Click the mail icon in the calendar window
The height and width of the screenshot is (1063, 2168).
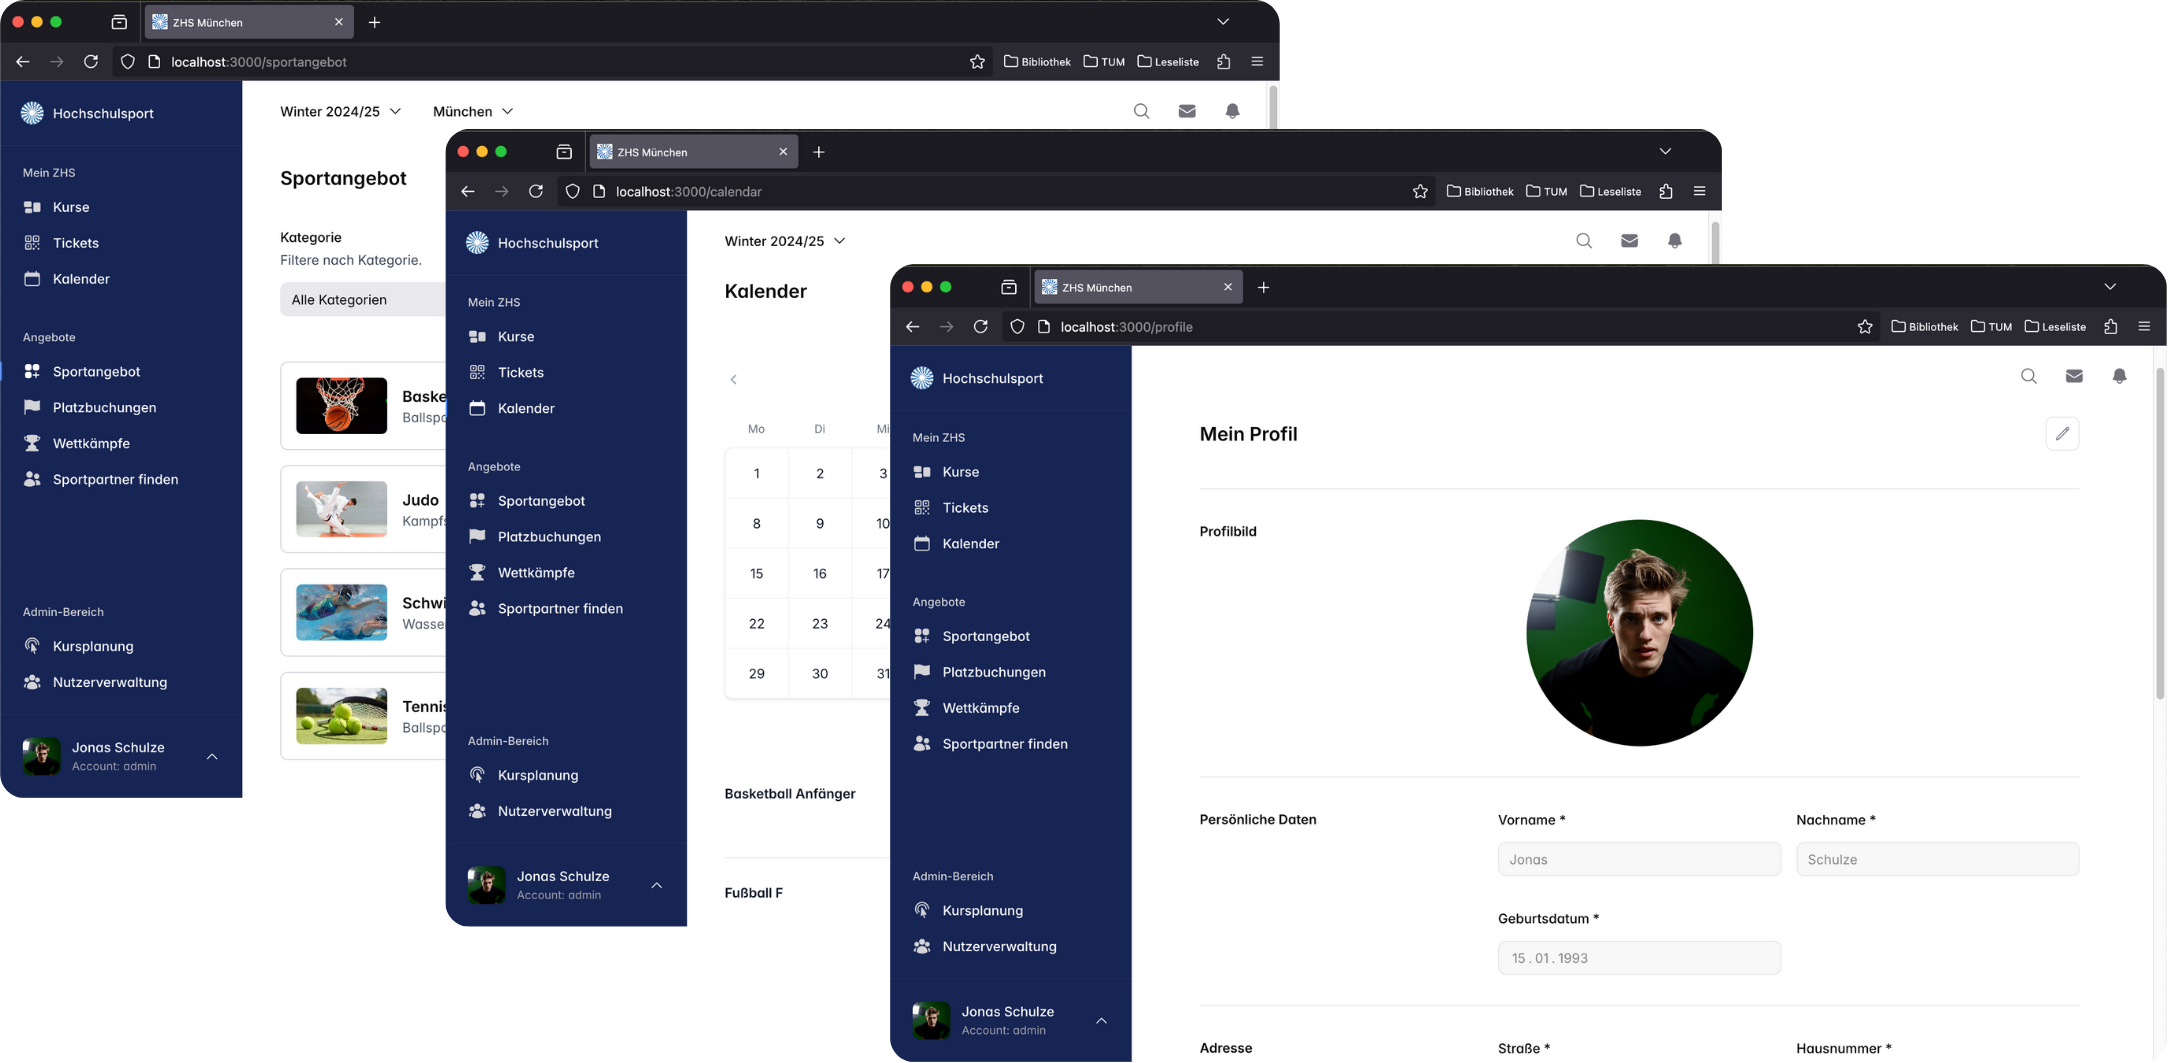[x=1629, y=241]
